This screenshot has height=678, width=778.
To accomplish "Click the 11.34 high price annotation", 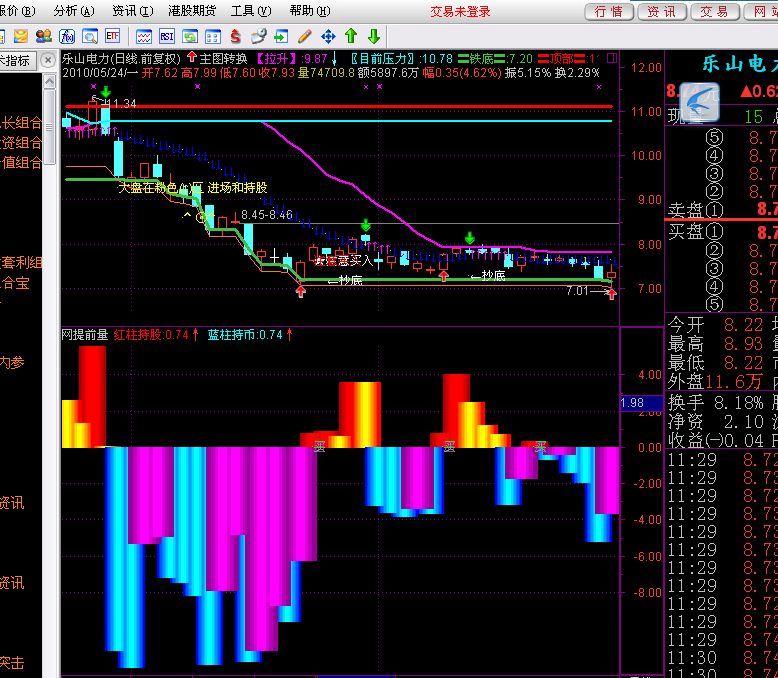I will click(124, 104).
